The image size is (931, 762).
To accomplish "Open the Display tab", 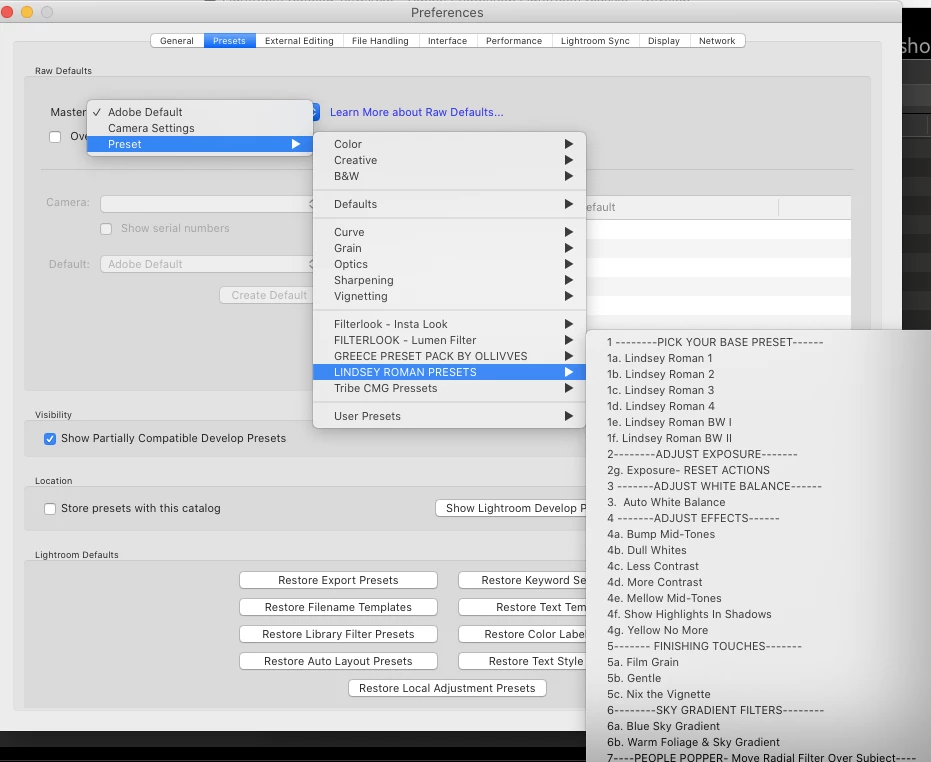I will [664, 40].
